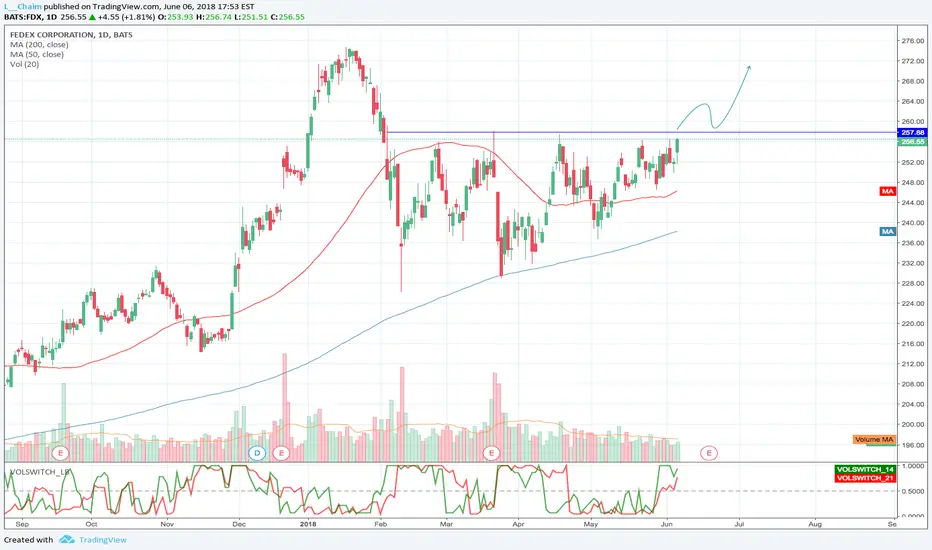Click the Sep label on time axis
932x550 pixels.
click(22, 524)
